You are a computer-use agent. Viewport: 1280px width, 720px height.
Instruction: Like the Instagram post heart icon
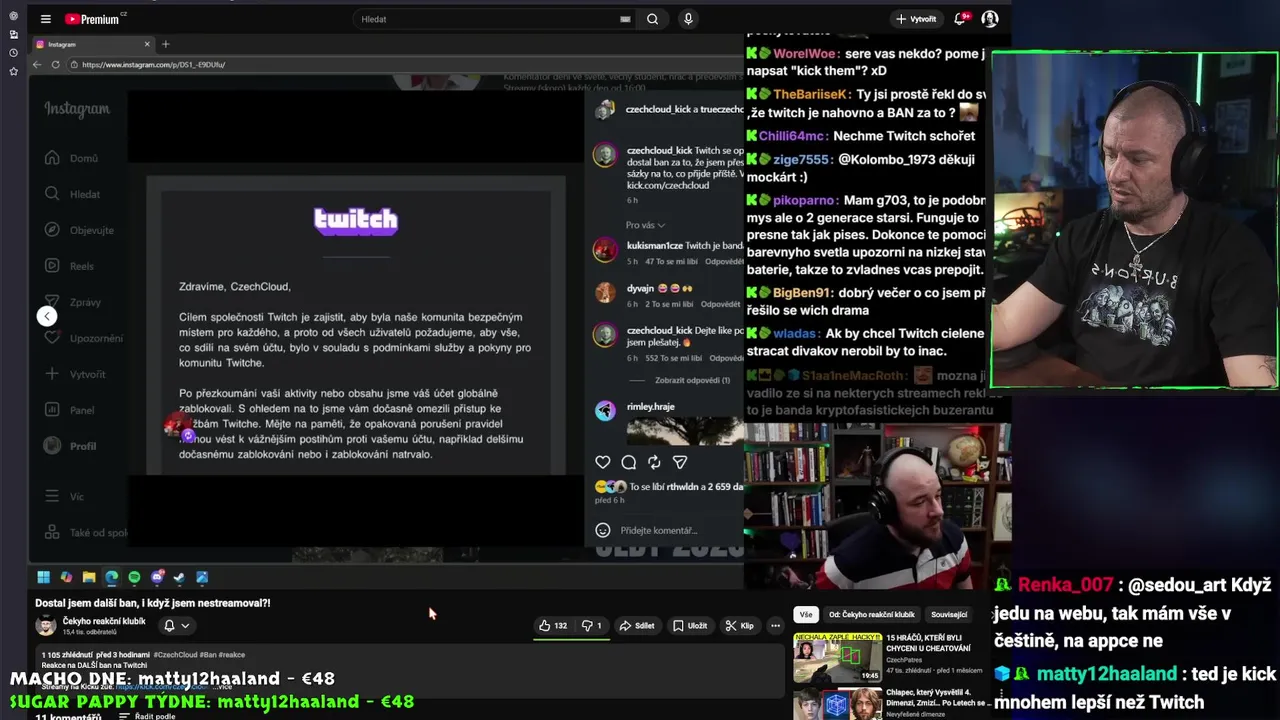coord(603,462)
